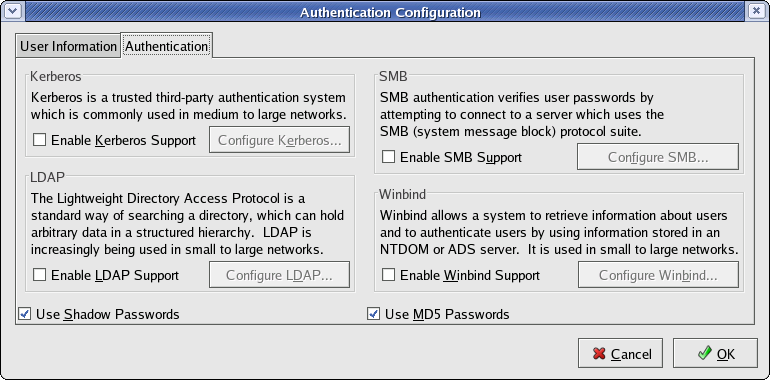The height and width of the screenshot is (380, 770).
Task: Enable Kerberos Support checkbox
Action: [x=40, y=140]
